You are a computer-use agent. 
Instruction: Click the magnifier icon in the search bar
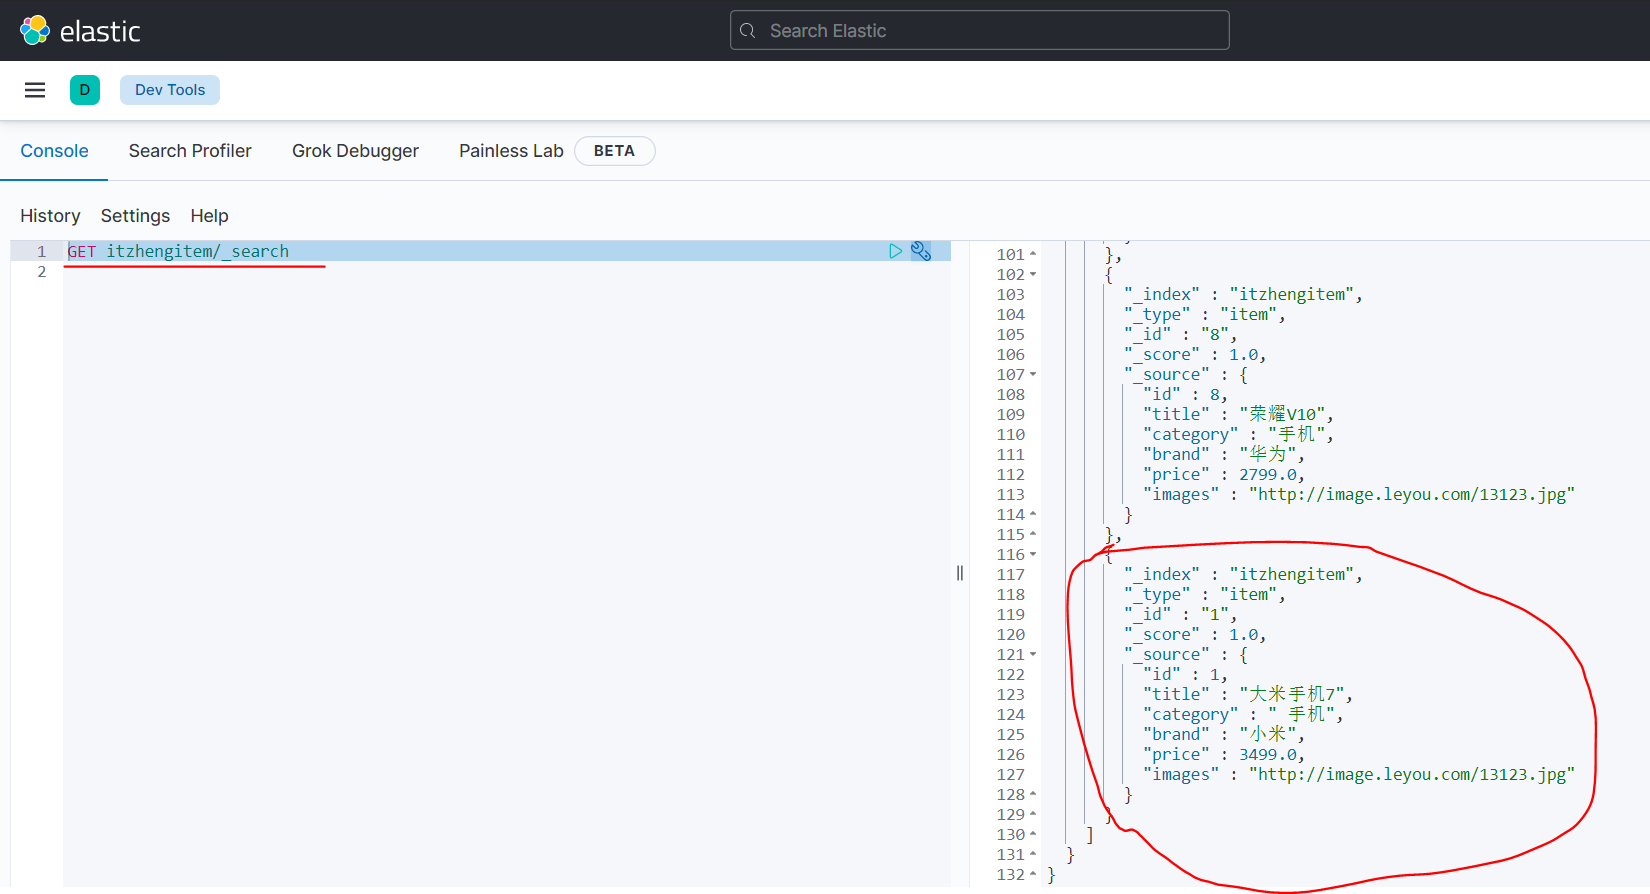(x=747, y=31)
